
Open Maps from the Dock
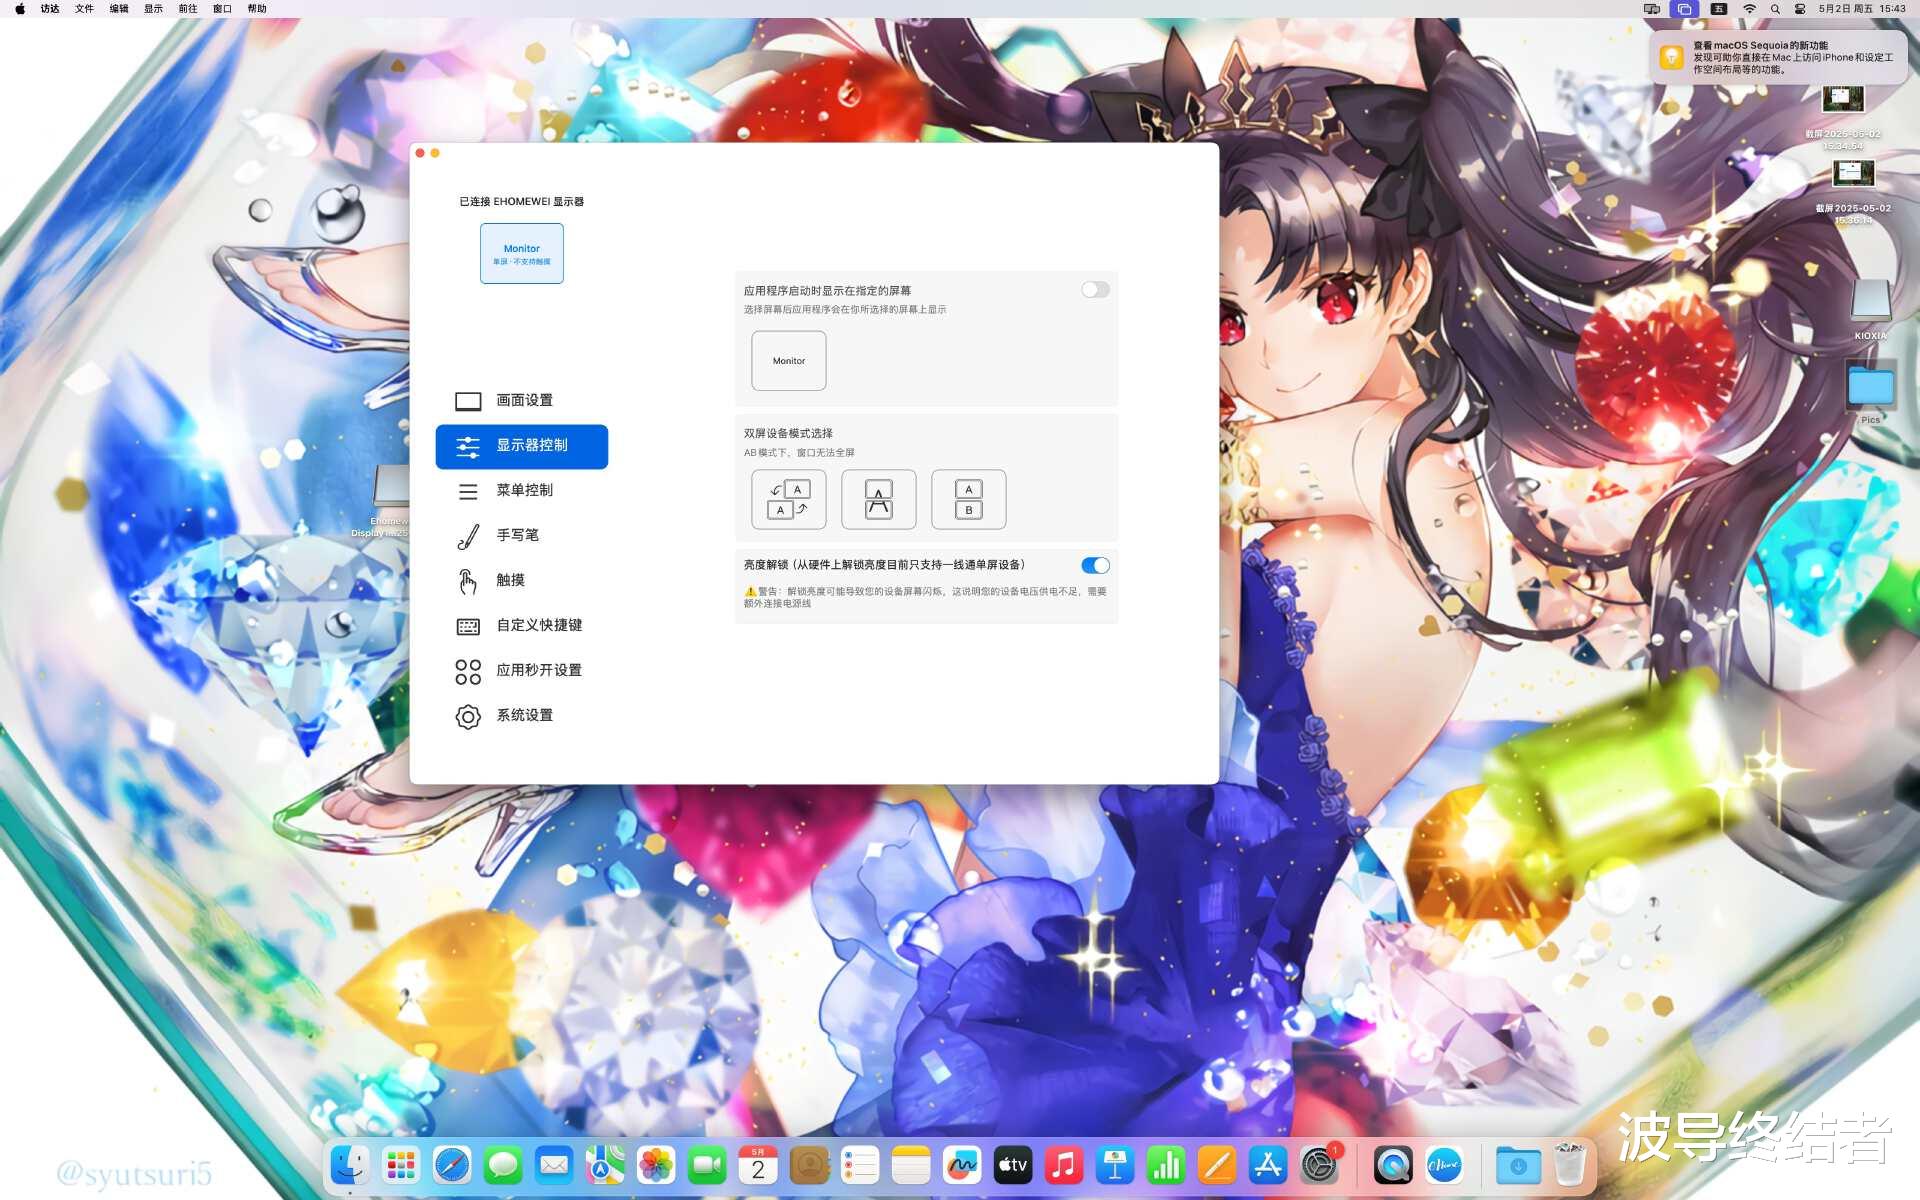tap(605, 1165)
